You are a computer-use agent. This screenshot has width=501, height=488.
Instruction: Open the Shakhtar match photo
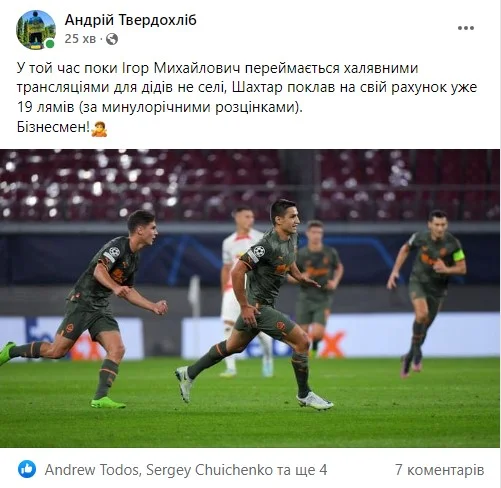pyautogui.click(x=250, y=298)
